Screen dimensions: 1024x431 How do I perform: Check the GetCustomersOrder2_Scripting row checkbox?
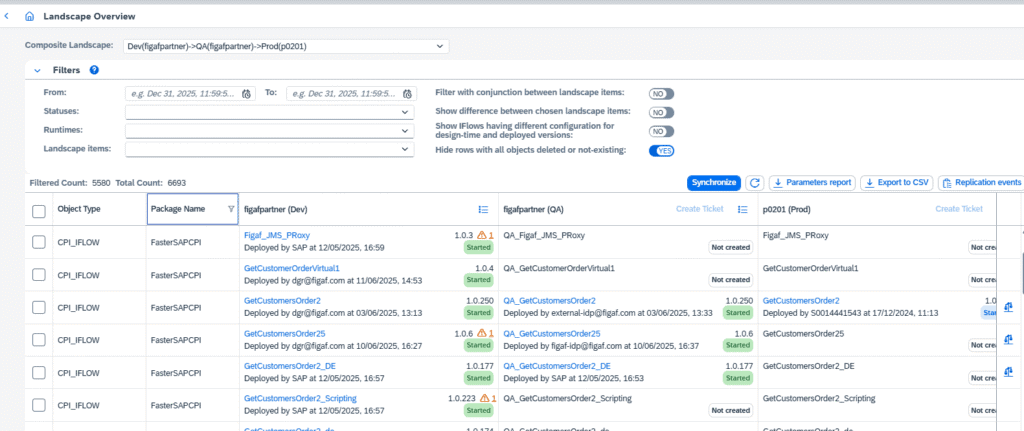click(x=39, y=405)
